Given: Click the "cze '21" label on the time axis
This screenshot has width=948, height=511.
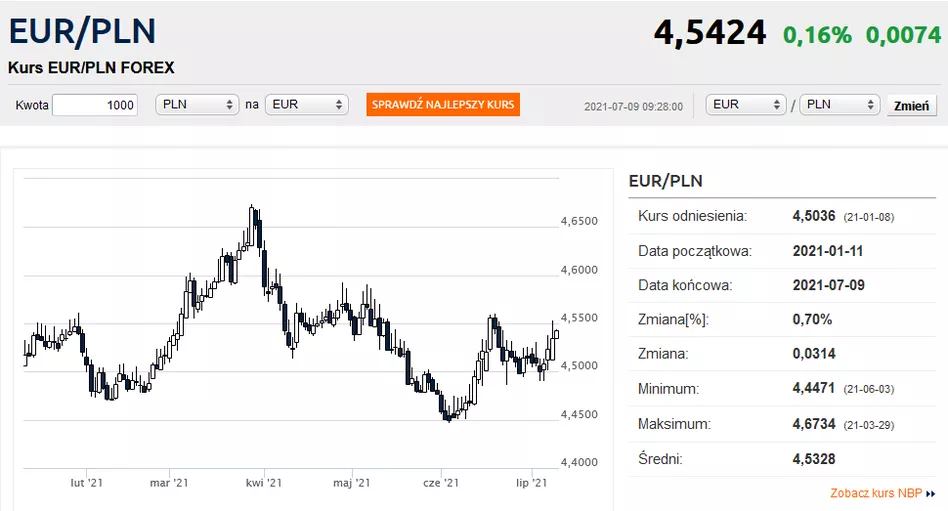Looking at the screenshot, I should coord(440,483).
